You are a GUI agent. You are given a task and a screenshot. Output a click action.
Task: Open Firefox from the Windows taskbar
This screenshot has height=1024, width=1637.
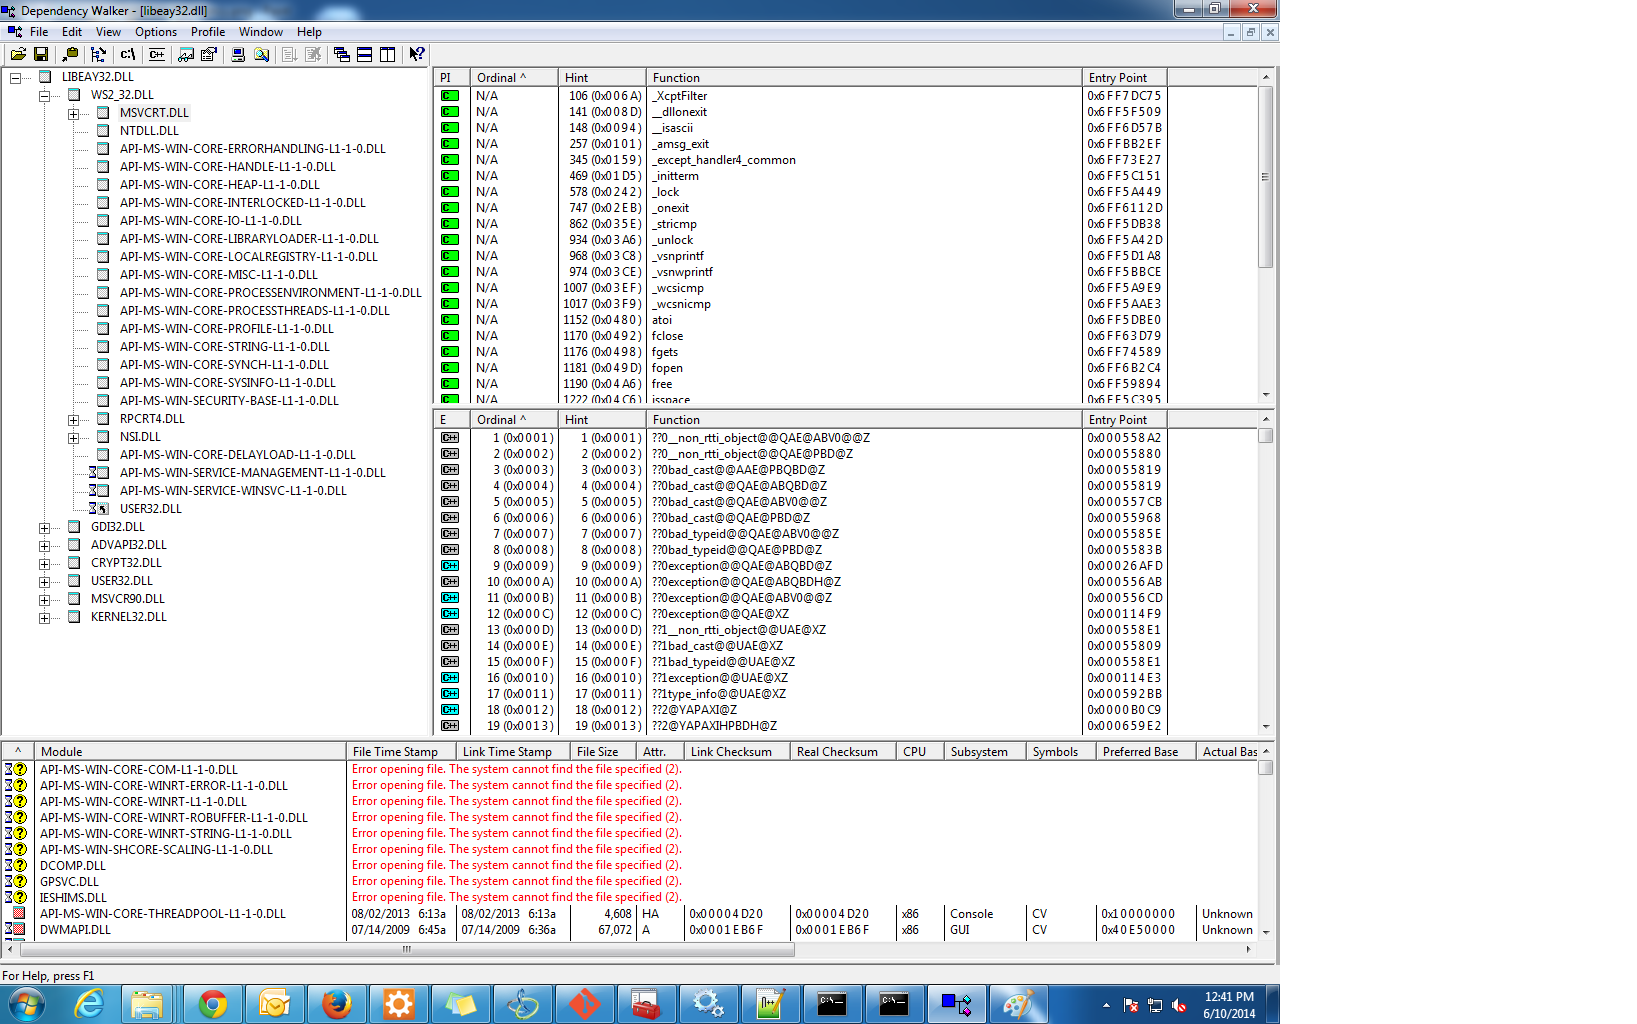point(337,1003)
